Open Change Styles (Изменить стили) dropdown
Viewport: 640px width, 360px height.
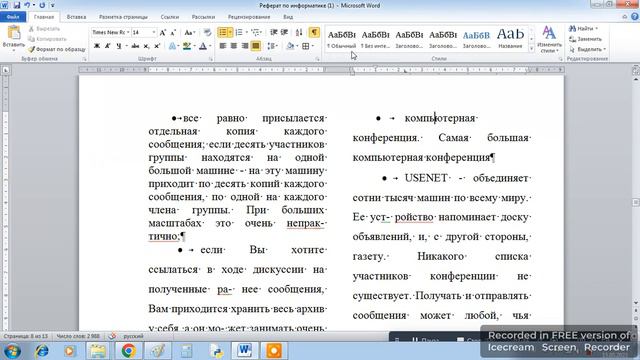click(x=549, y=39)
